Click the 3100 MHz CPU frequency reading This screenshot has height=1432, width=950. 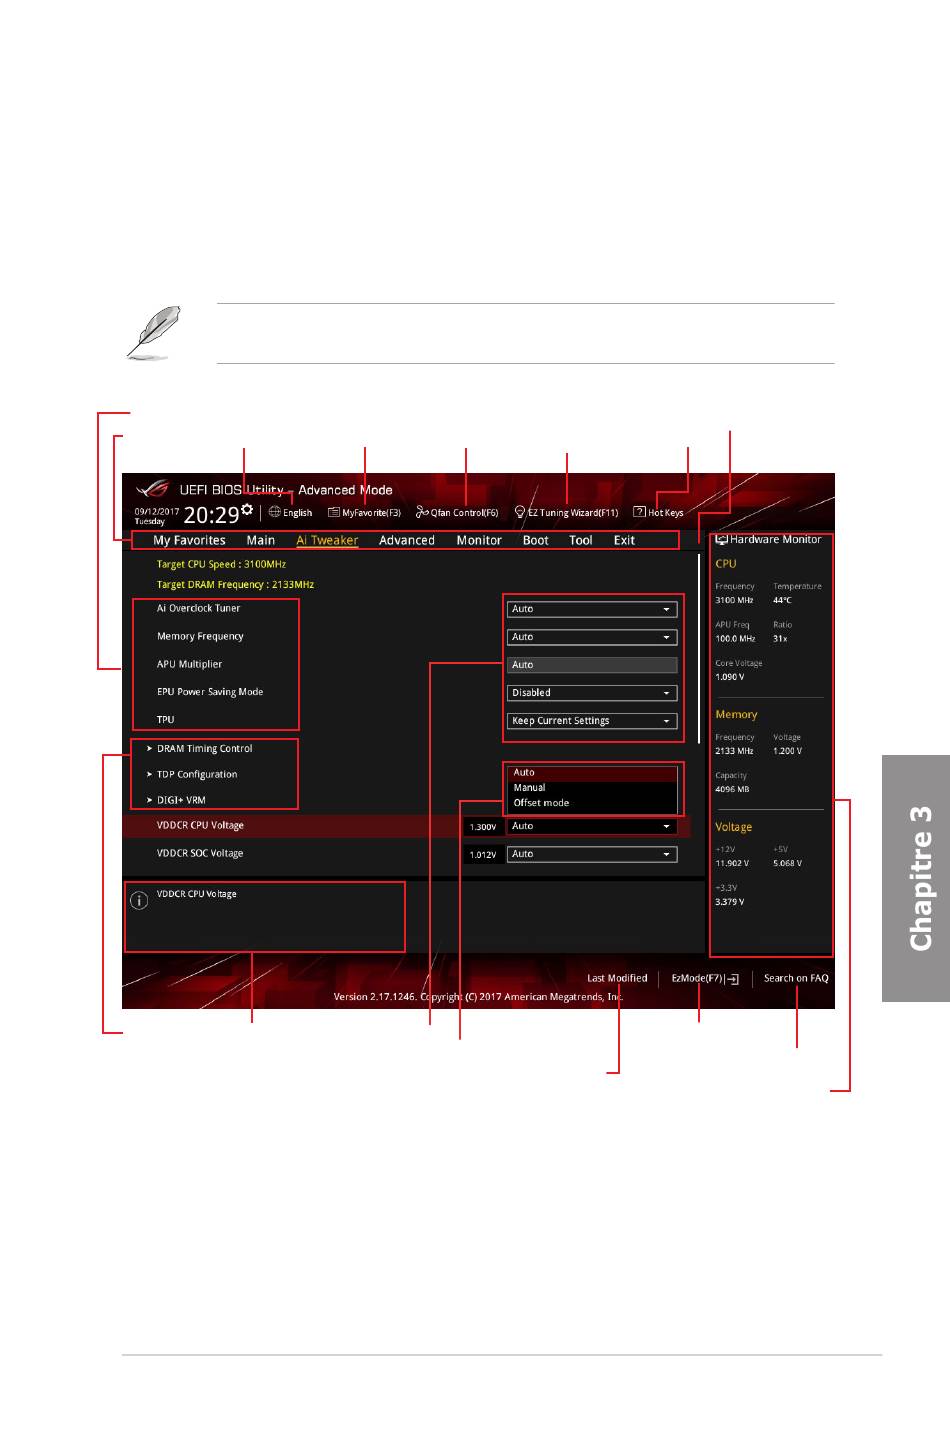[734, 601]
